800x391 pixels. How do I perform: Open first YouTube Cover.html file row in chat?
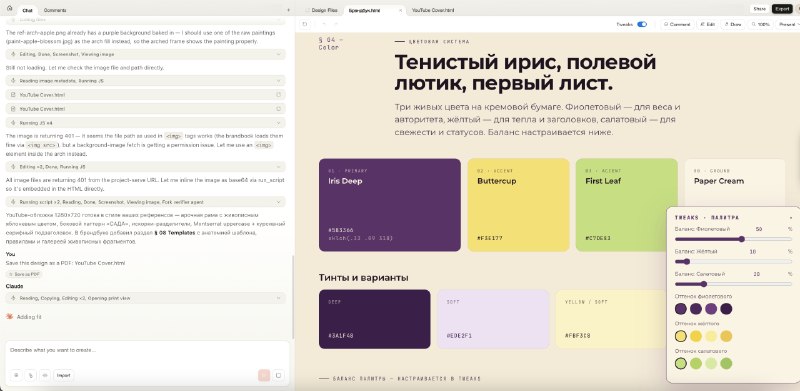click(x=145, y=95)
